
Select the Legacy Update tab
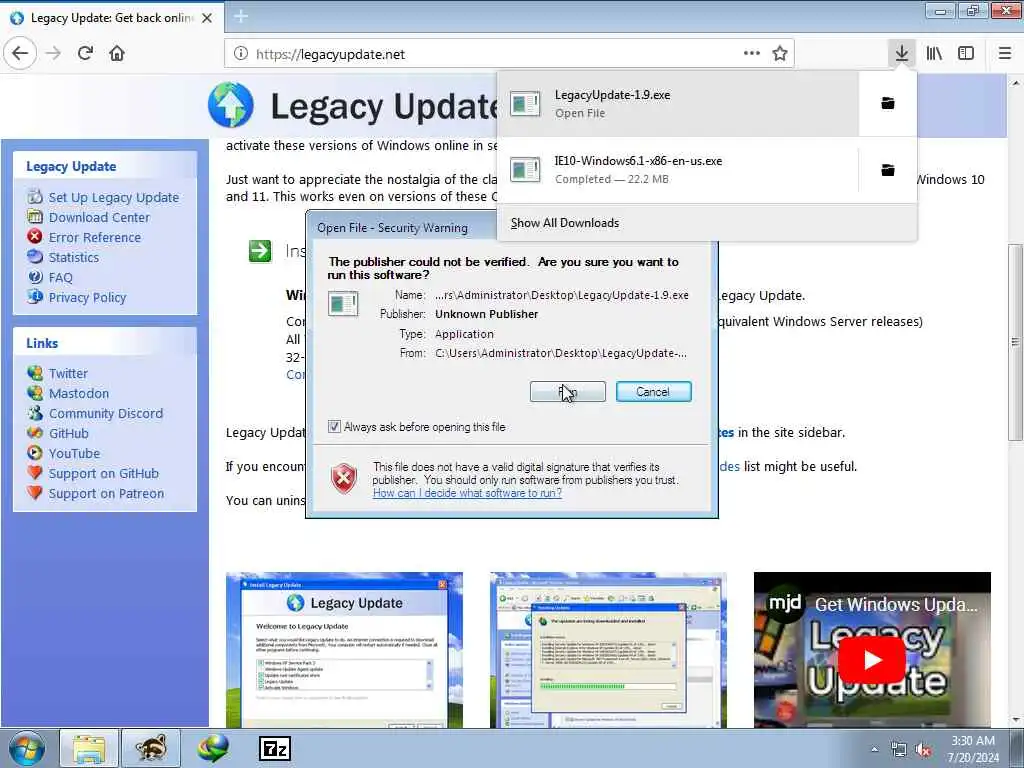click(112, 18)
